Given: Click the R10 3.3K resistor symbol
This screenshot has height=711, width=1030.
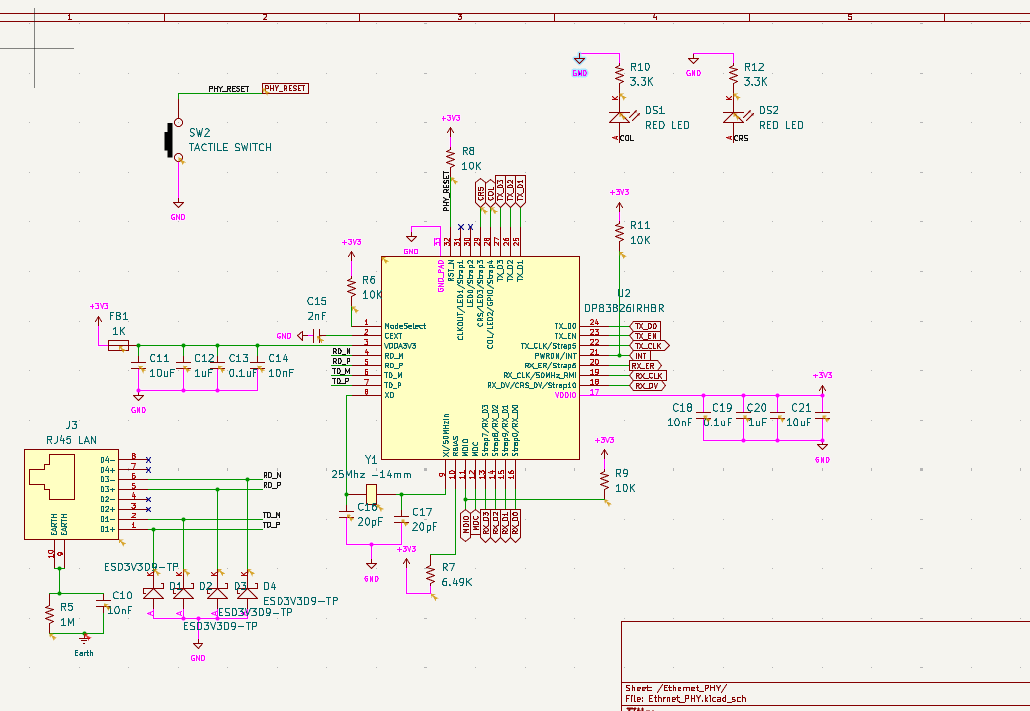Looking at the screenshot, I should tap(619, 74).
